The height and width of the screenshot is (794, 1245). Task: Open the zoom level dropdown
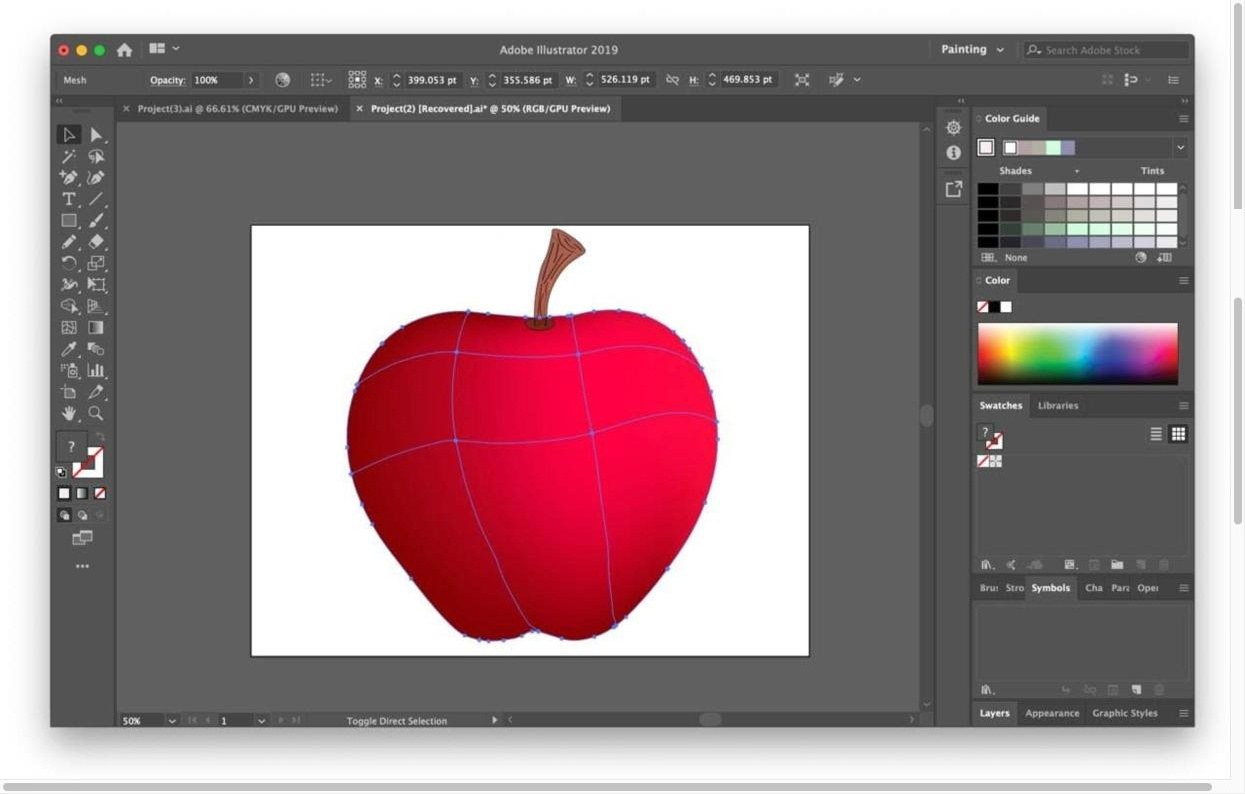click(172, 720)
